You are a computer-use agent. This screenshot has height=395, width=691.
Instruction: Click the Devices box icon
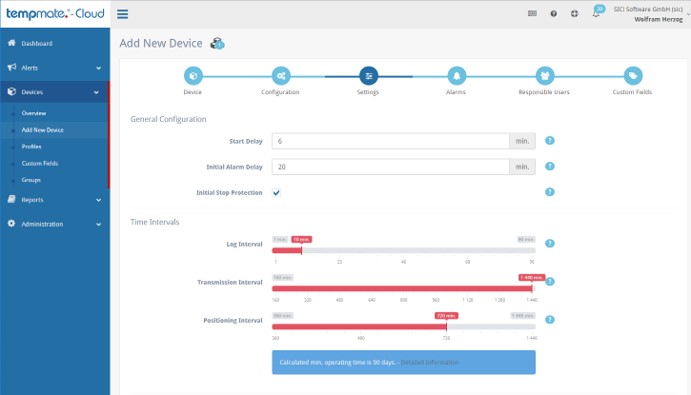pyautogui.click(x=11, y=91)
